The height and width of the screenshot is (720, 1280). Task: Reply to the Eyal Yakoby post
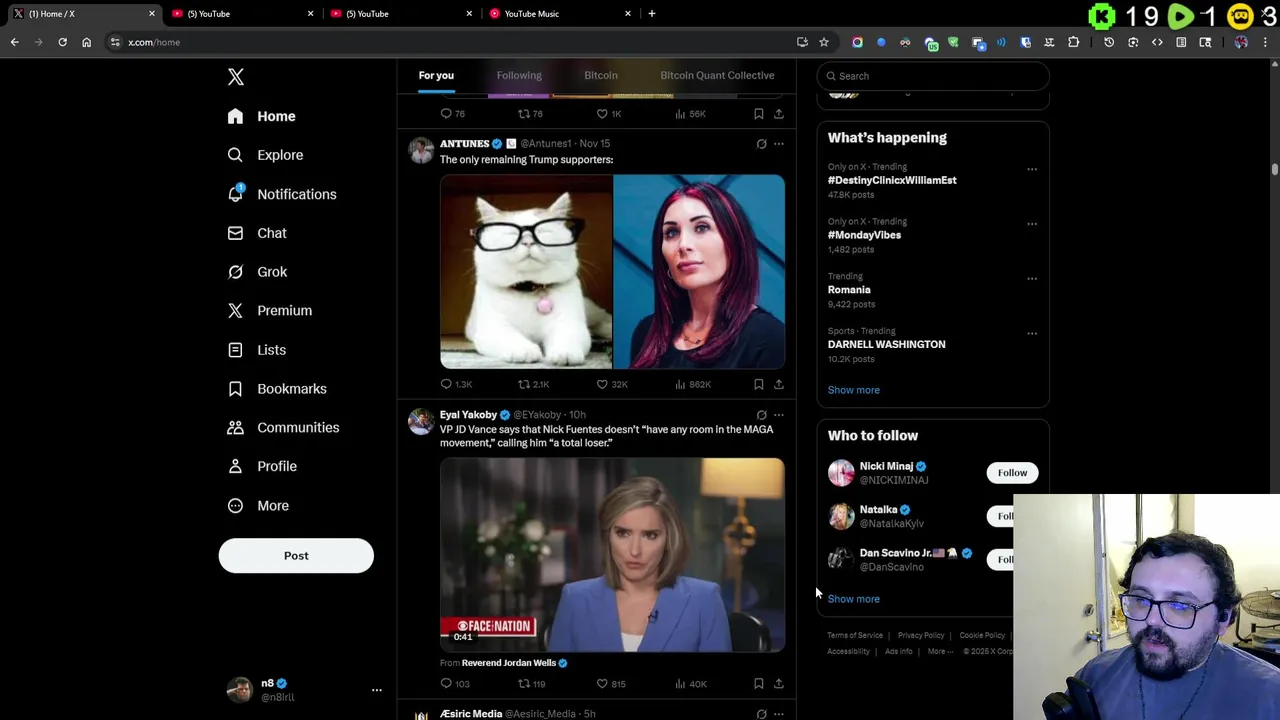455,684
